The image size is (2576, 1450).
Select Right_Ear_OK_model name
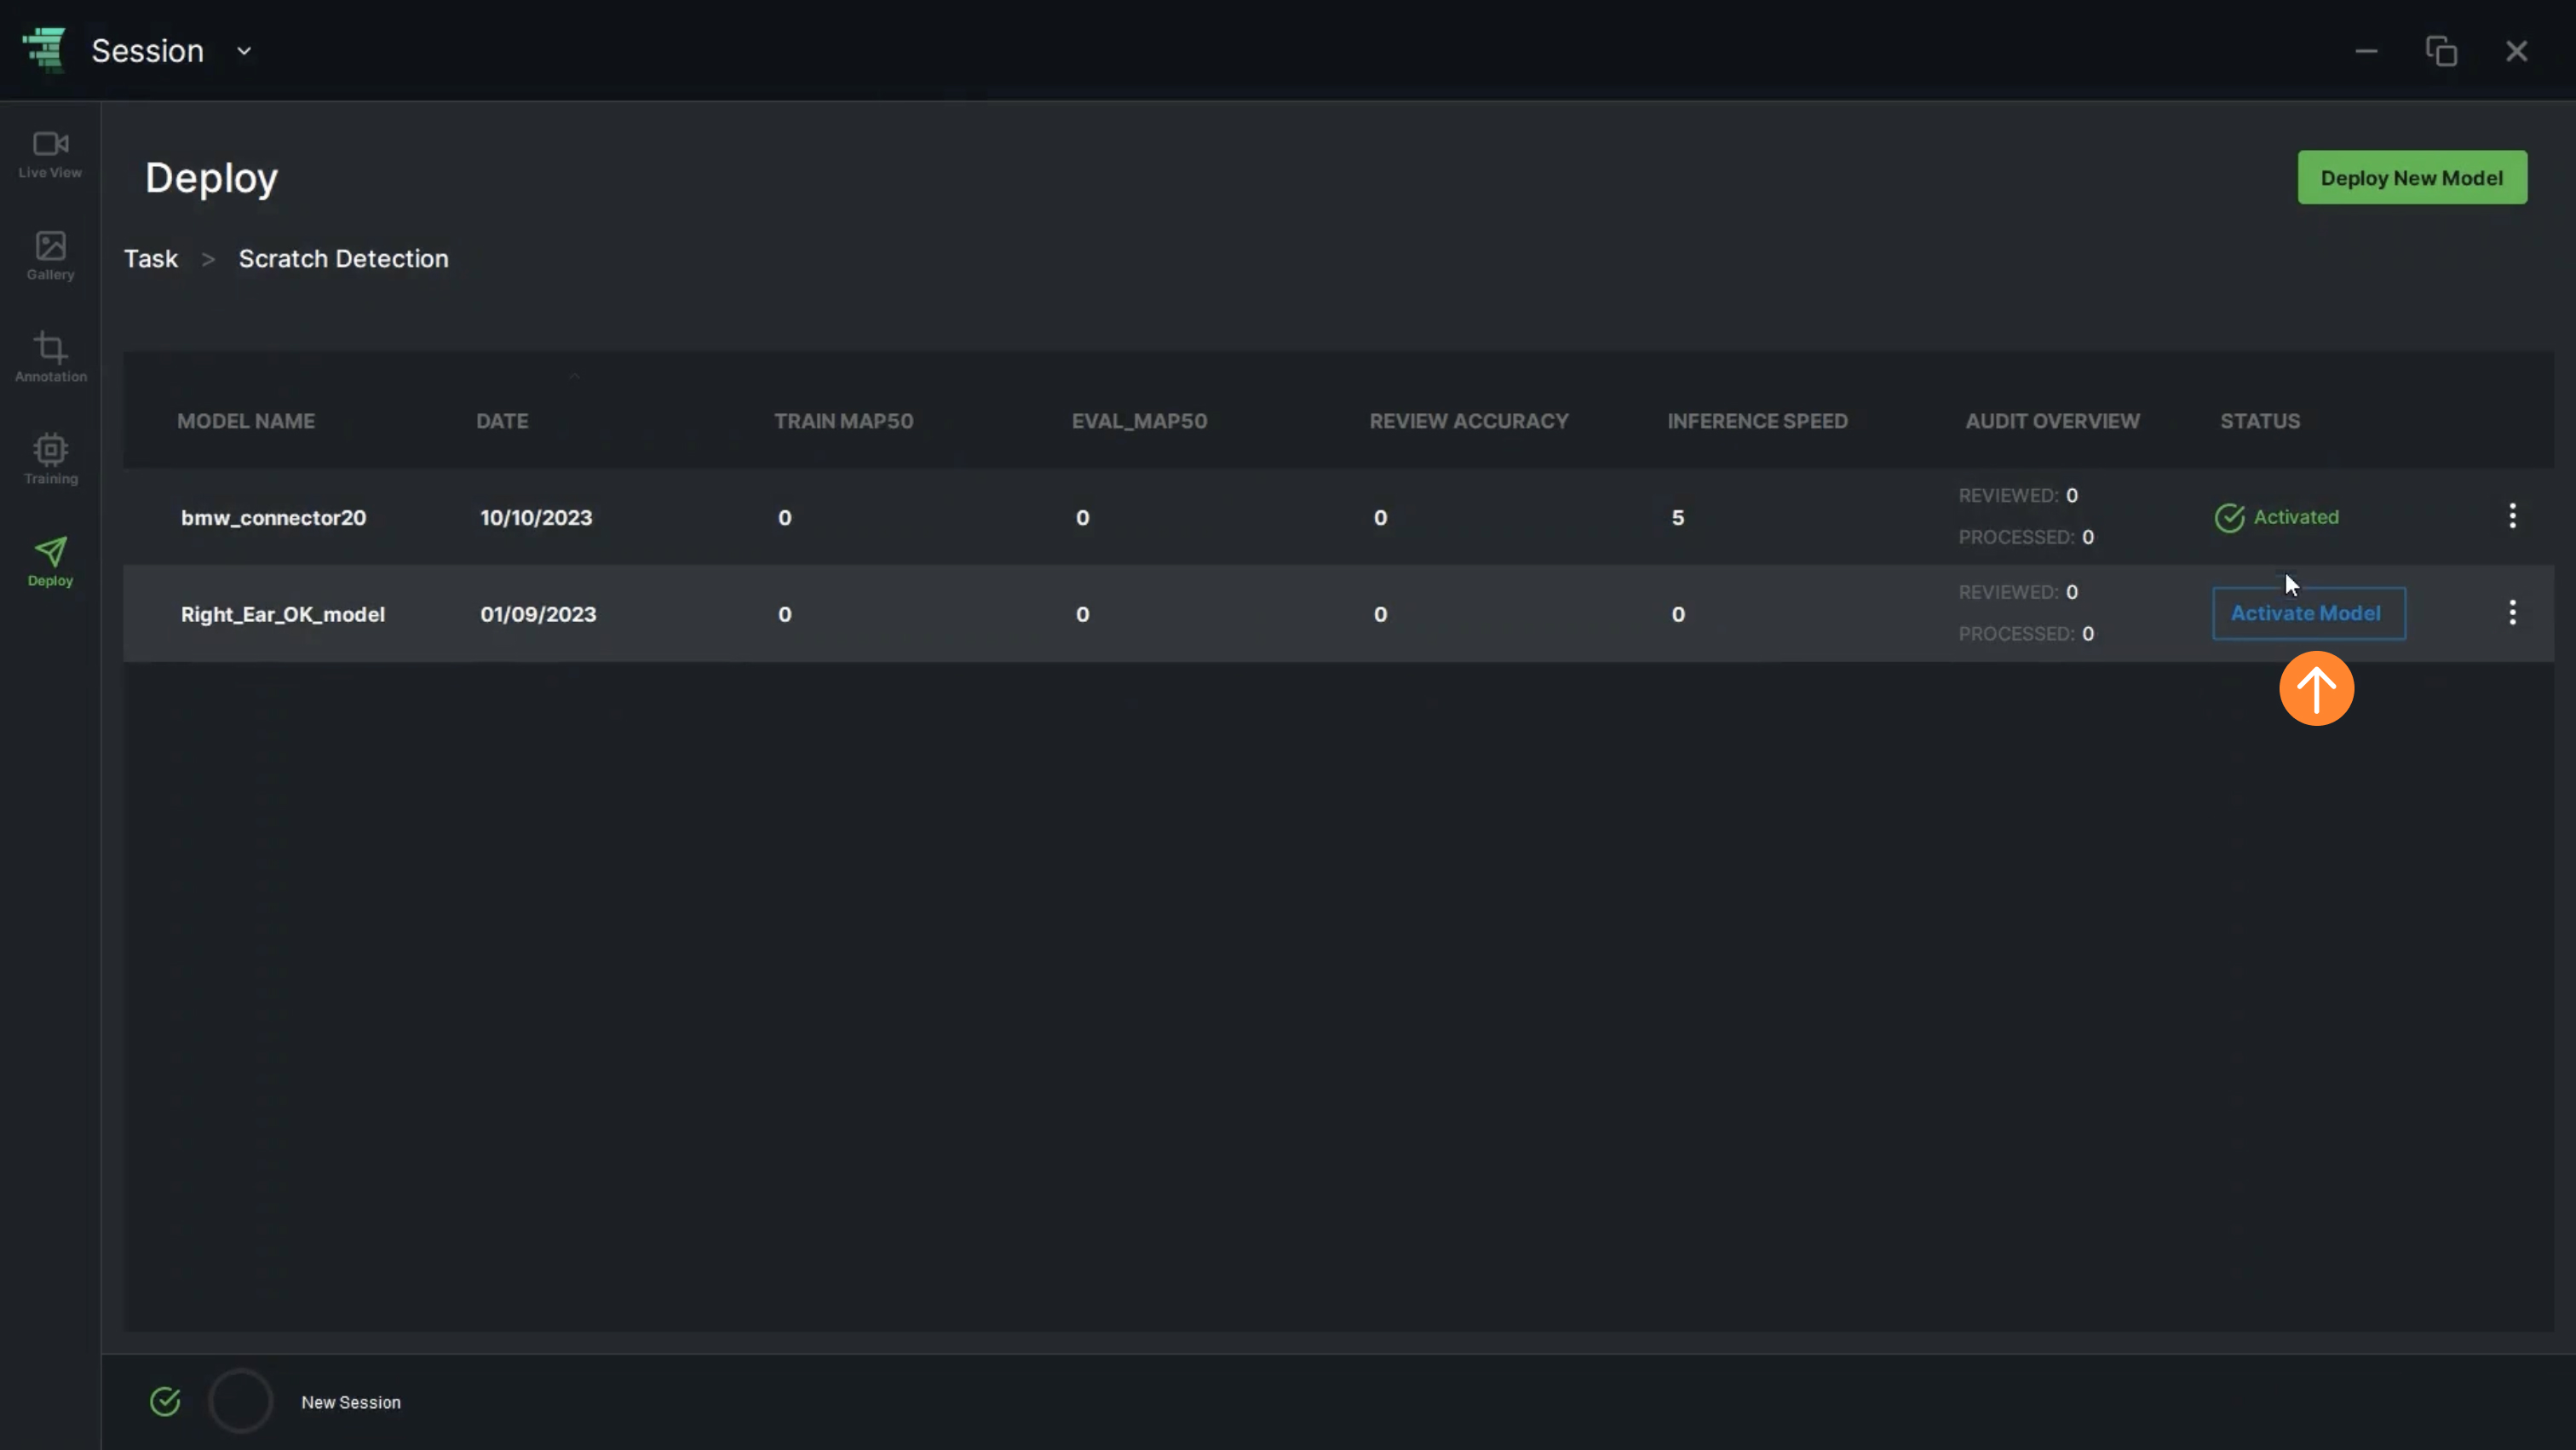click(x=282, y=615)
